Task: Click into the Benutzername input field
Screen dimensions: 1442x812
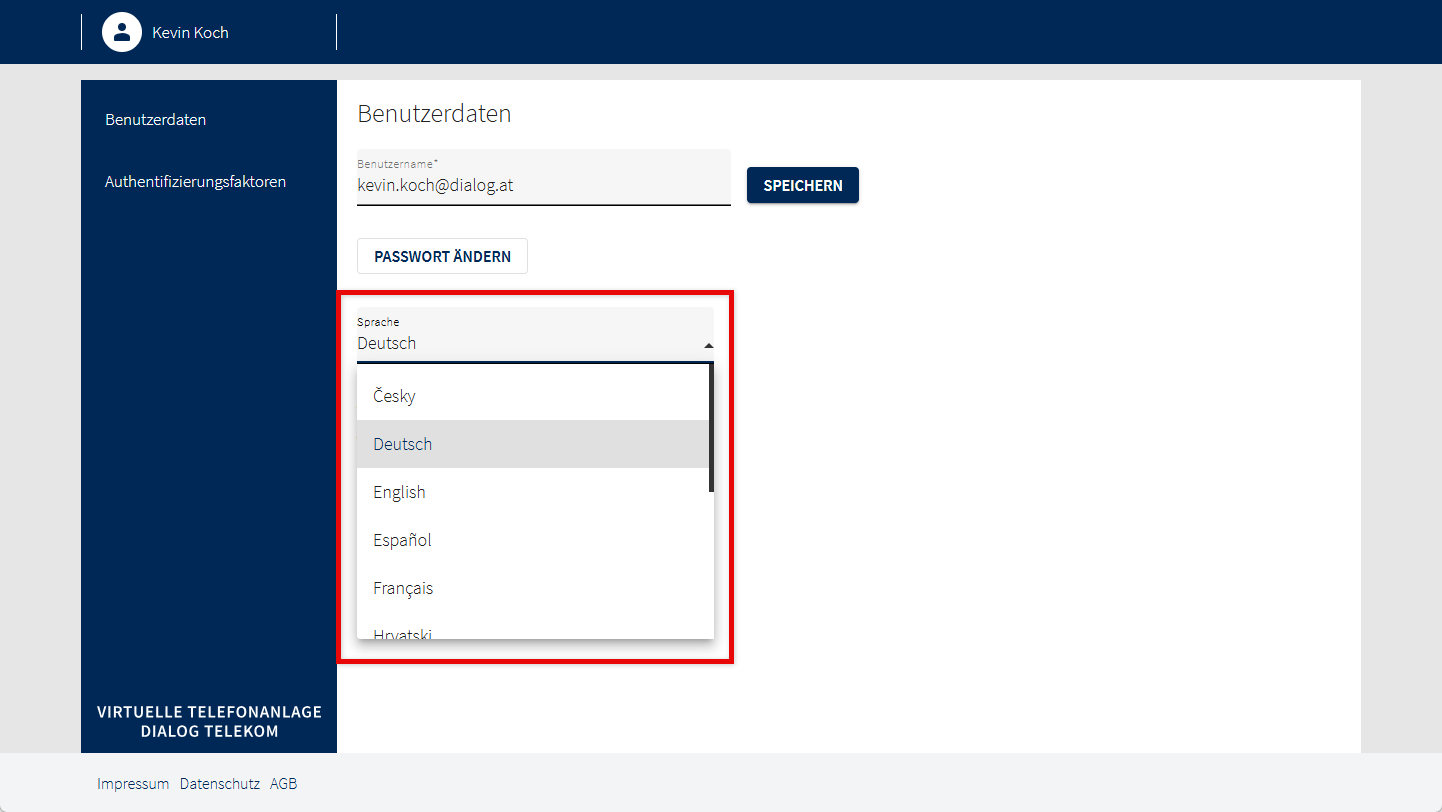Action: coord(542,185)
